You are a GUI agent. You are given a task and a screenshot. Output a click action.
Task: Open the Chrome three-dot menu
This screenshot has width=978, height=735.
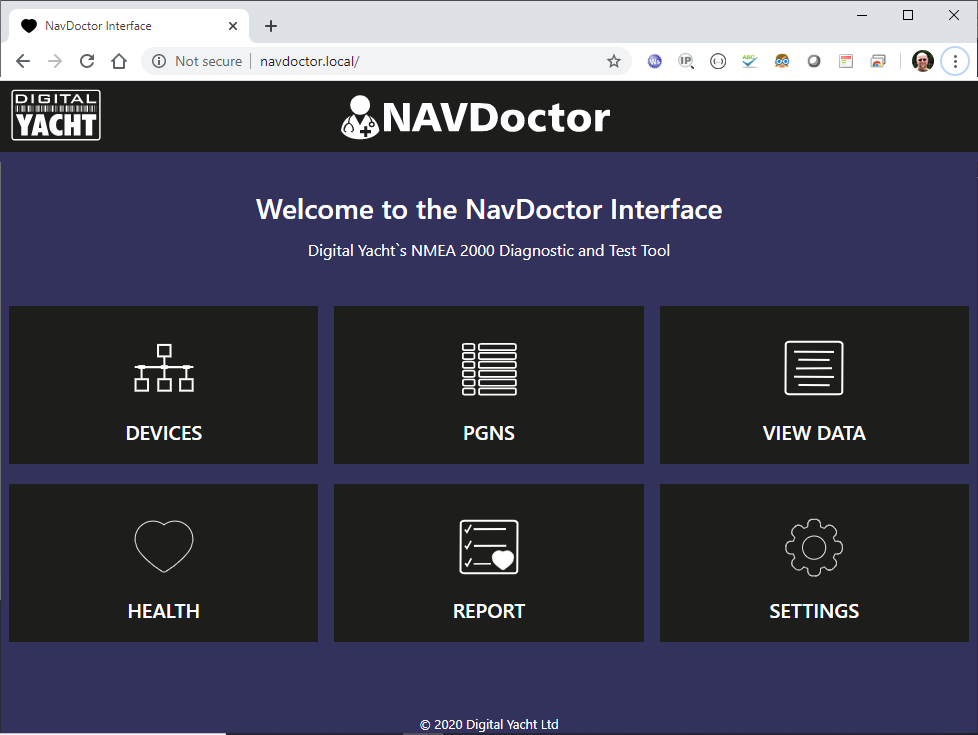(955, 61)
